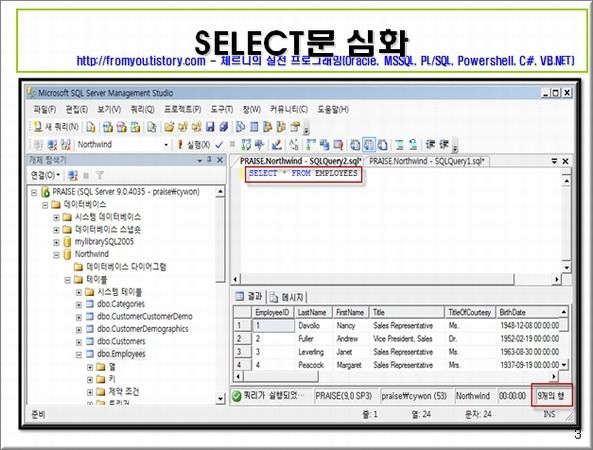Select Results to File icon
This screenshot has height=450, width=593.
(382, 144)
